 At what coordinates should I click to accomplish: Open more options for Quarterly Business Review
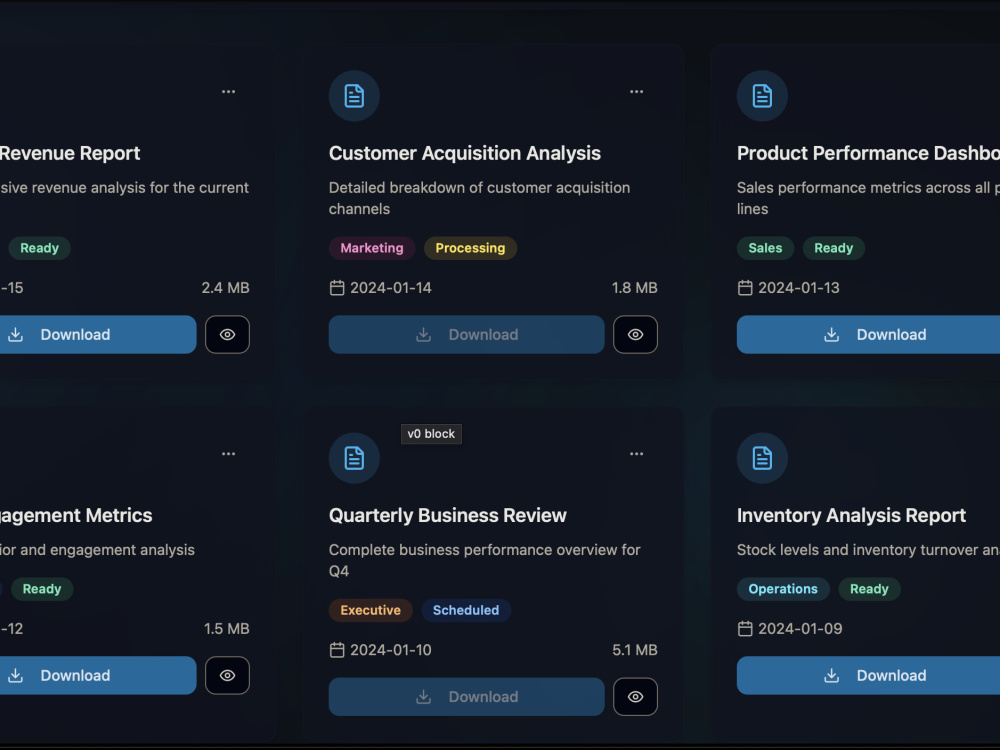(x=636, y=454)
